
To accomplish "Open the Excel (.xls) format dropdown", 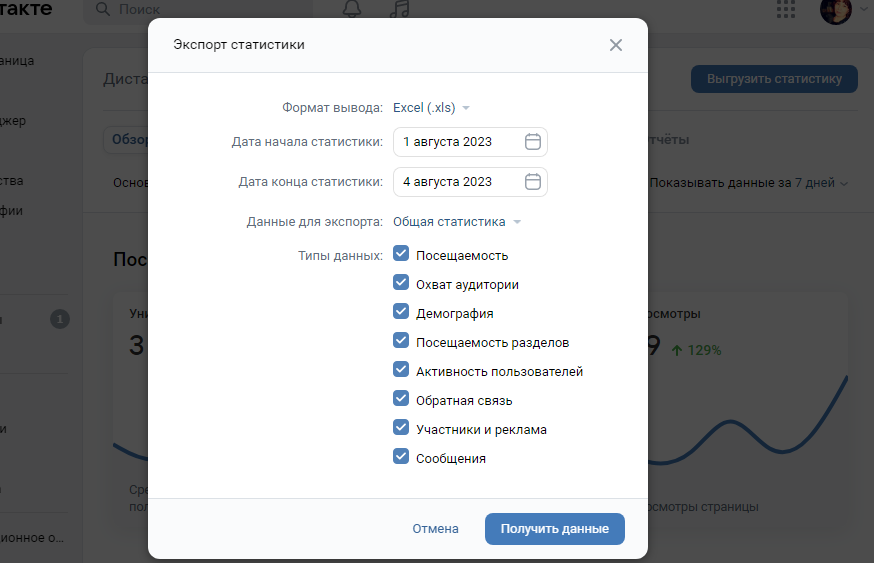I will pos(431,108).
